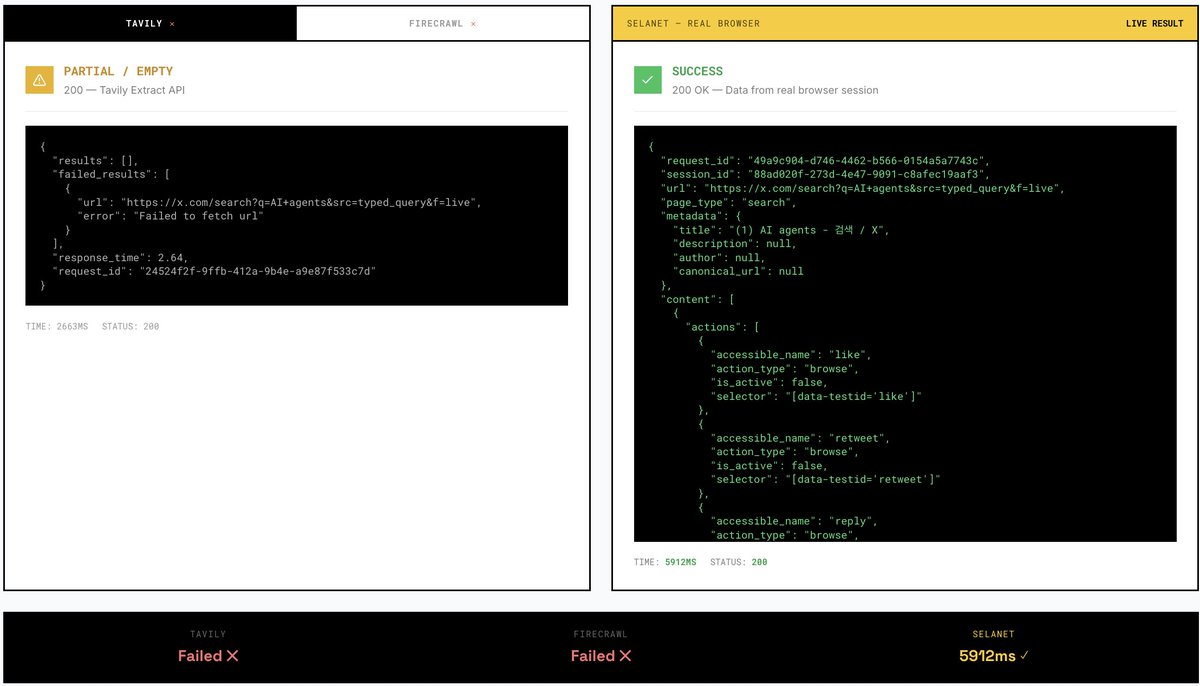Switch to the TAVILY tab

[x=150, y=23]
